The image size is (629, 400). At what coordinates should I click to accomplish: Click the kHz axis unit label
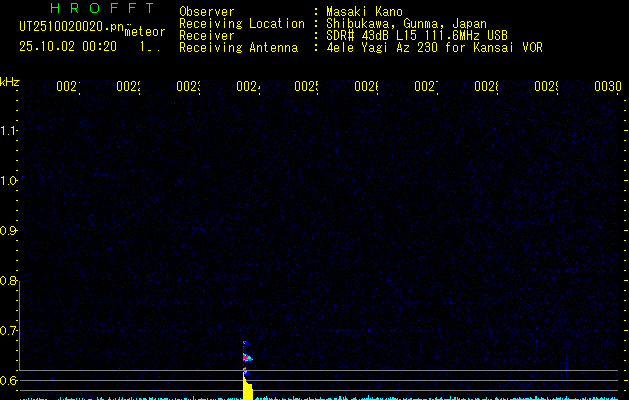pyautogui.click(x=10, y=81)
